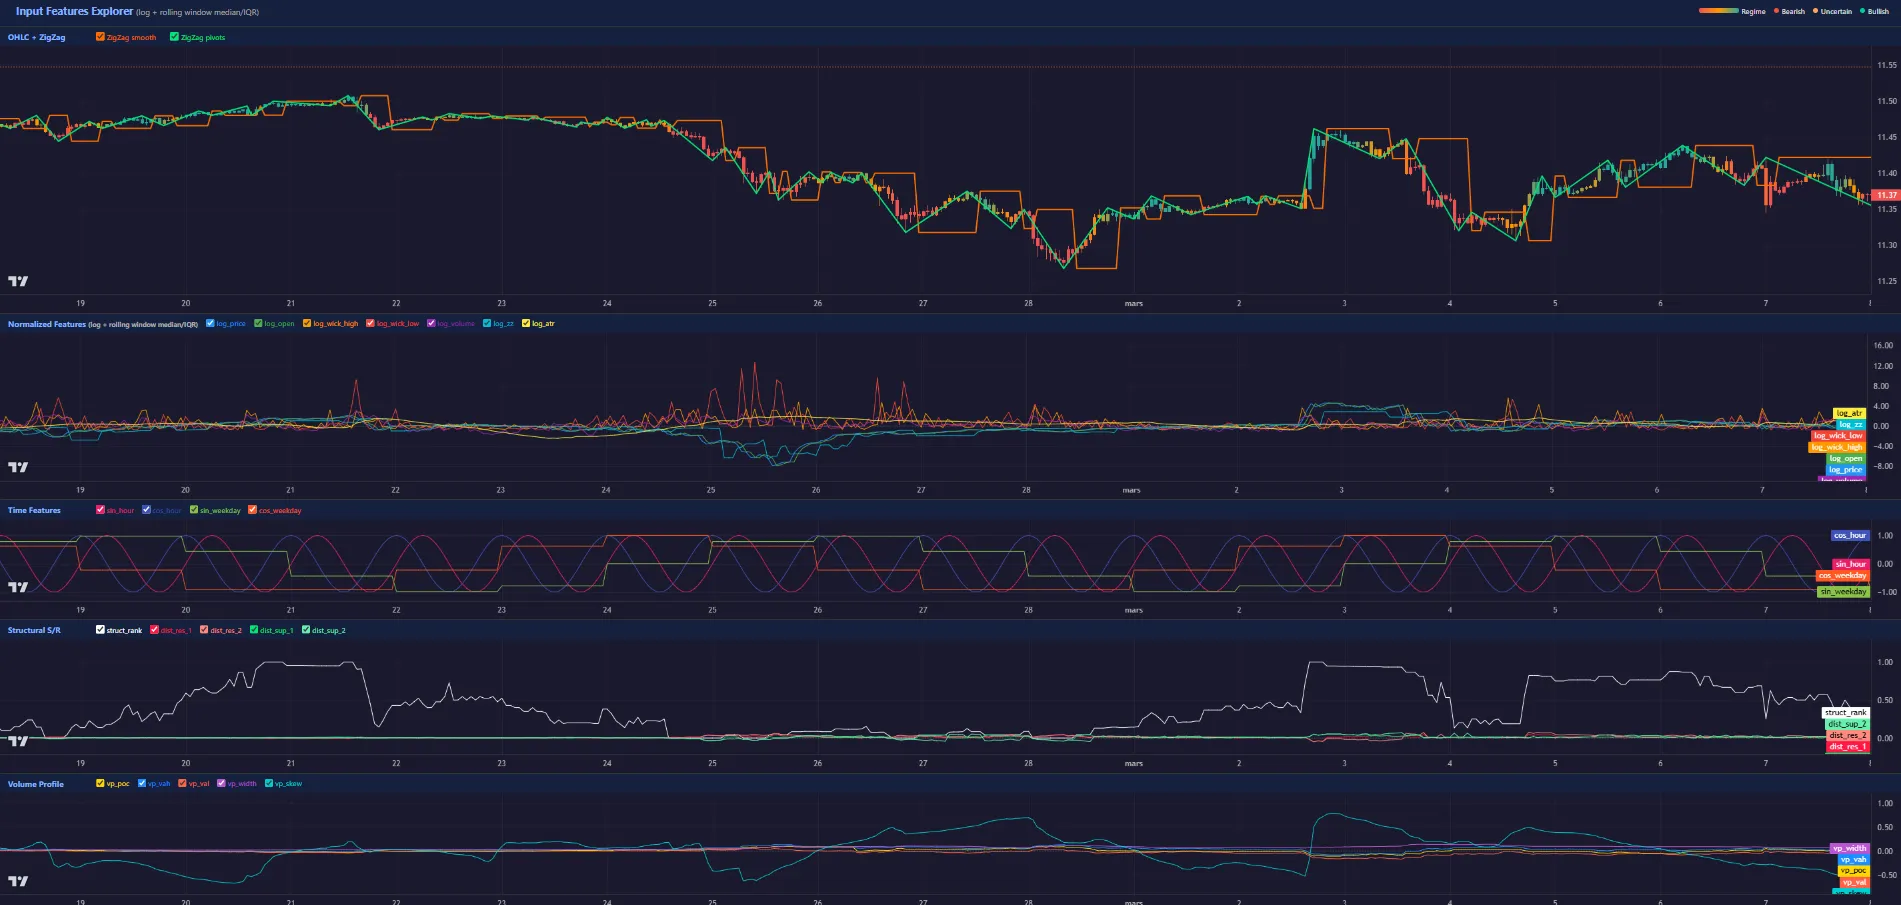Click the struct_rank axis series tag
Viewport: 1901px width, 905px height.
click(x=1845, y=712)
